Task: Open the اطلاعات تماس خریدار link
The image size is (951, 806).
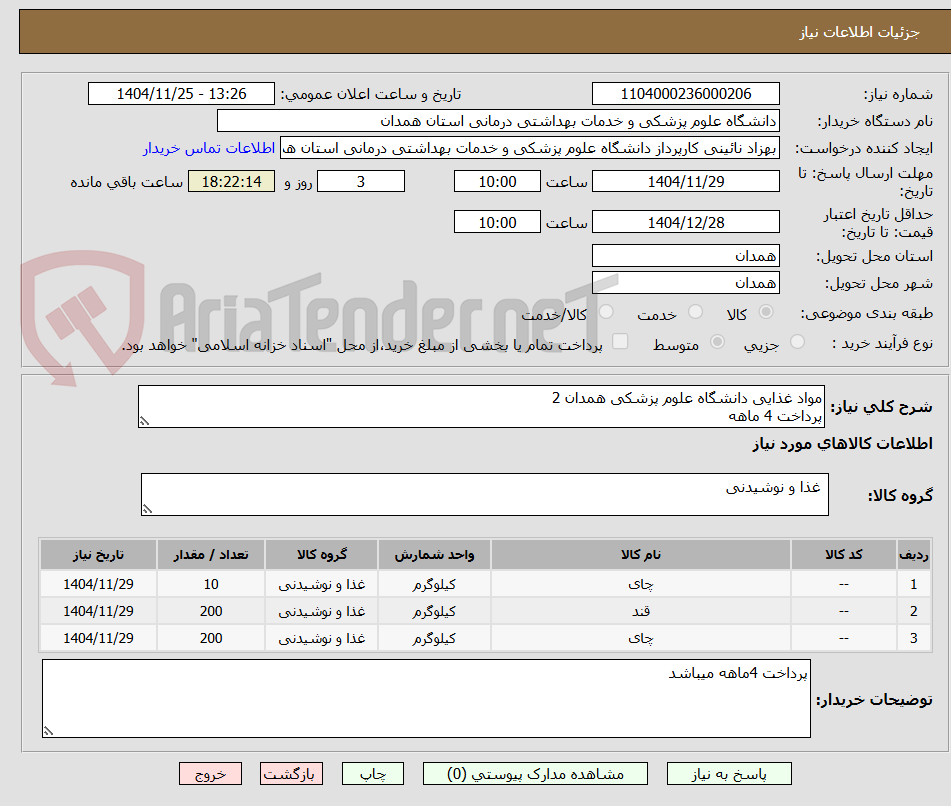Action: (x=209, y=148)
